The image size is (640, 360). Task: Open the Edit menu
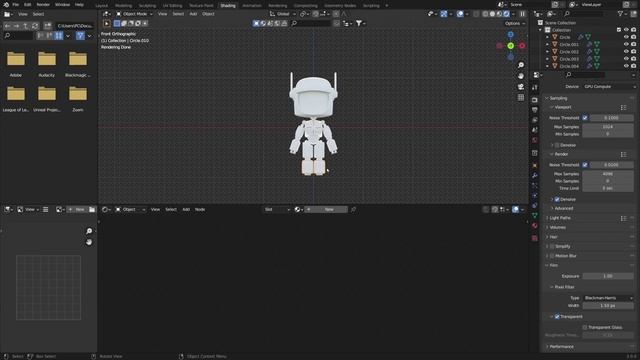27,4
